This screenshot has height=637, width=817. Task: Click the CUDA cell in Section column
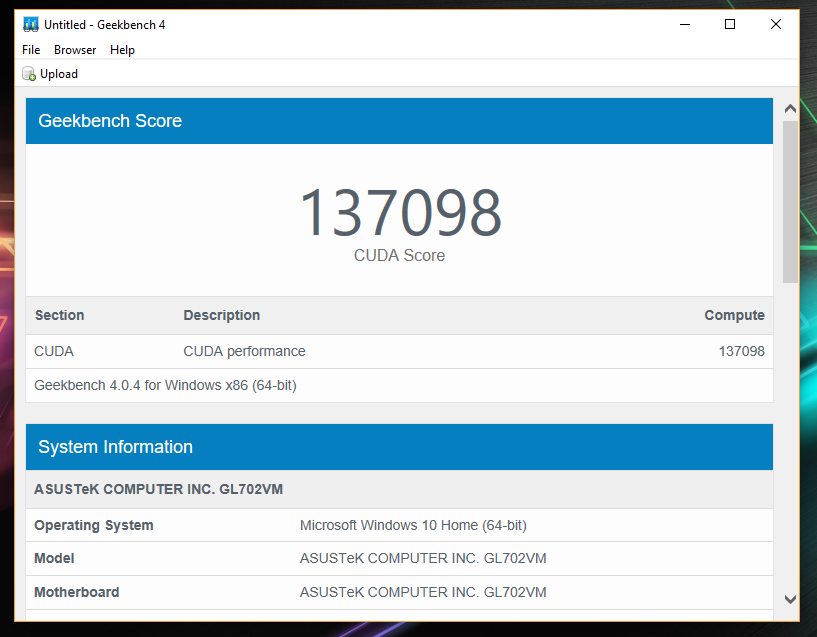[54, 351]
